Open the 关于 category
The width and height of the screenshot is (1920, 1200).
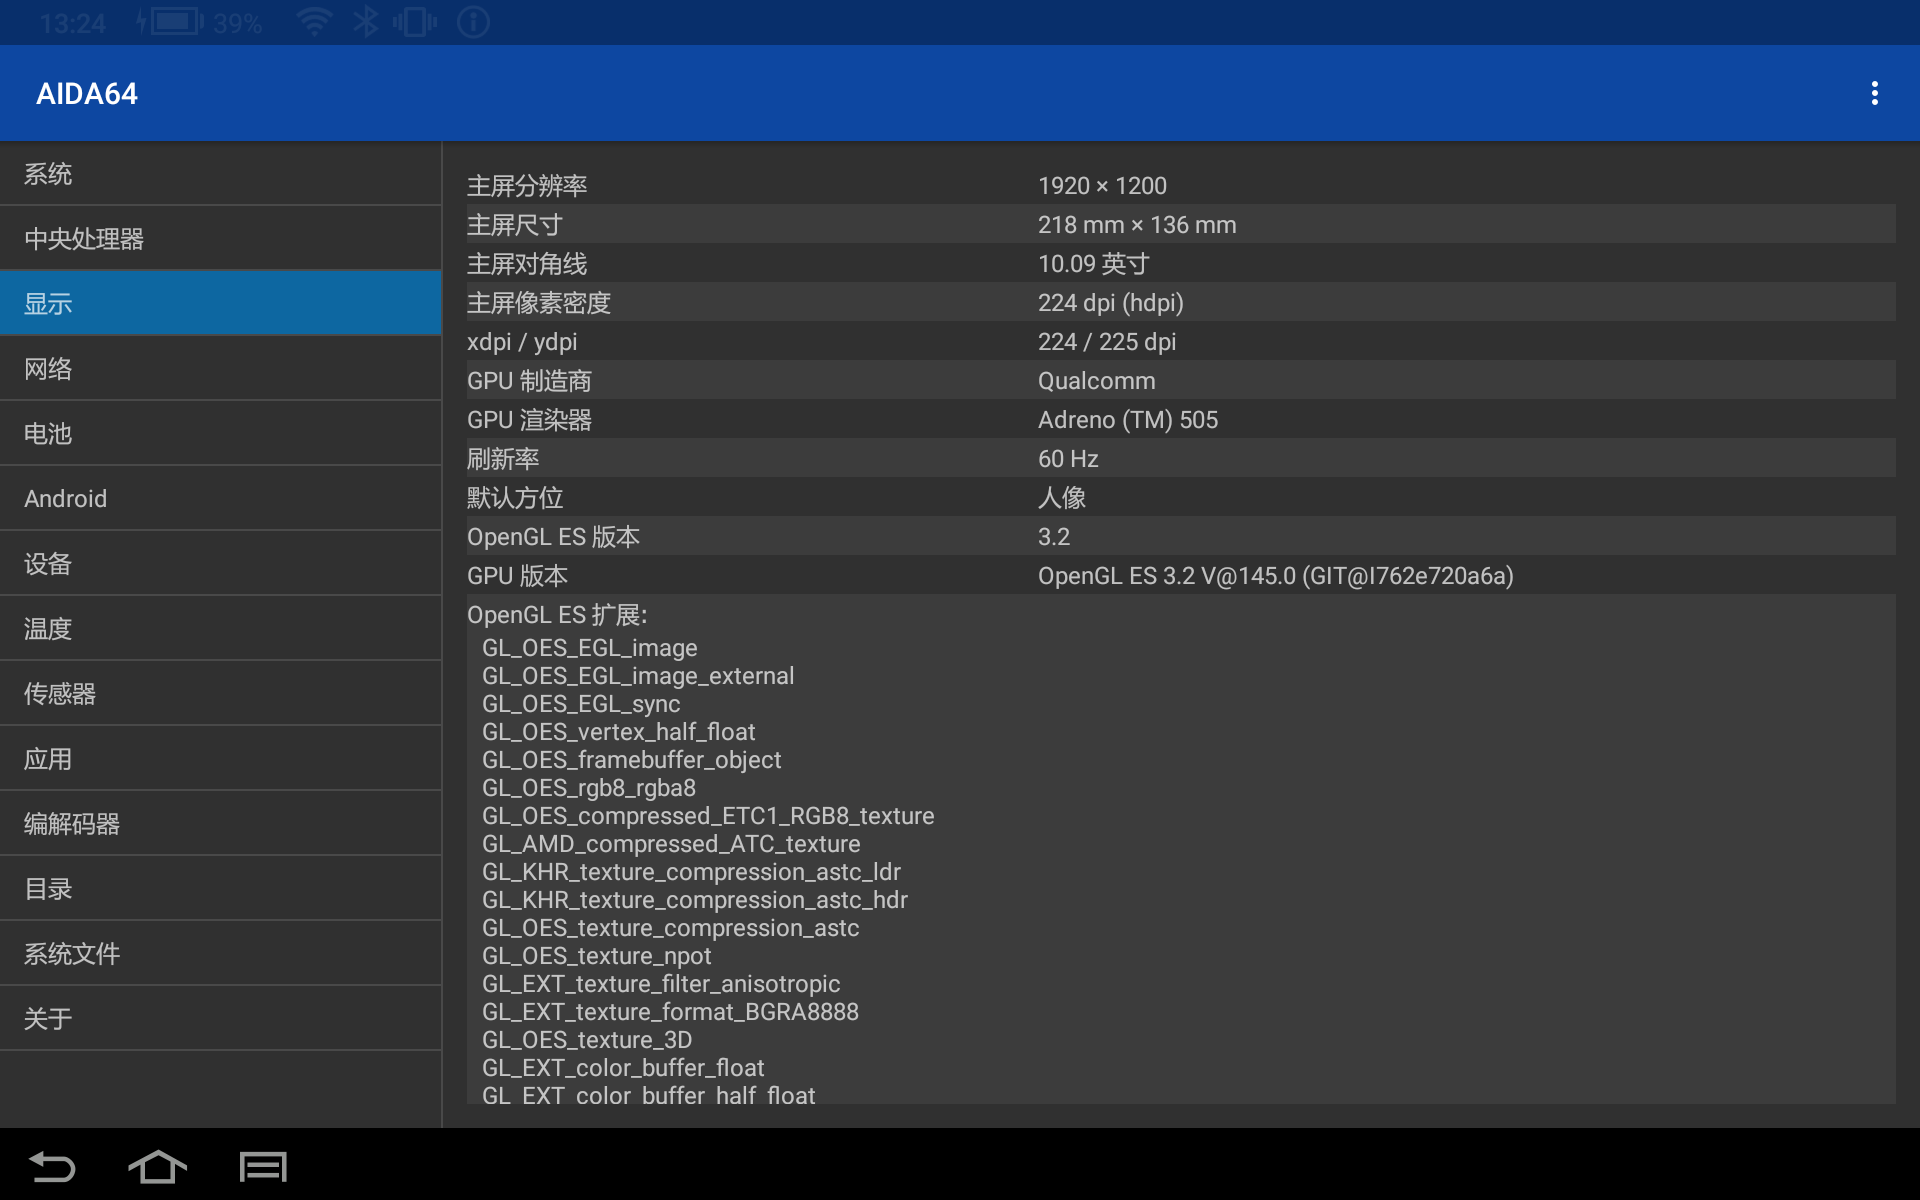[x=220, y=1019]
